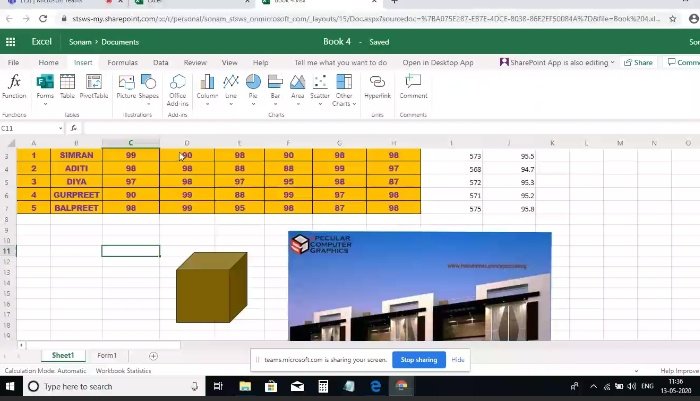Open the File tab
Screen dimensions: 700x401
(x=13, y=63)
